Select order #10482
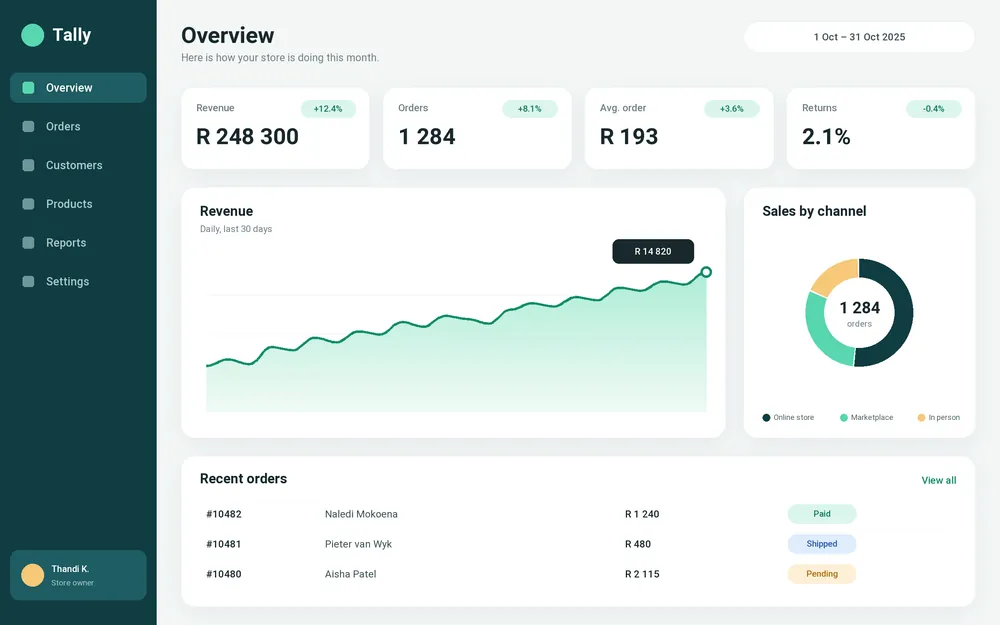Viewport: 1000px width, 625px height. [x=224, y=514]
